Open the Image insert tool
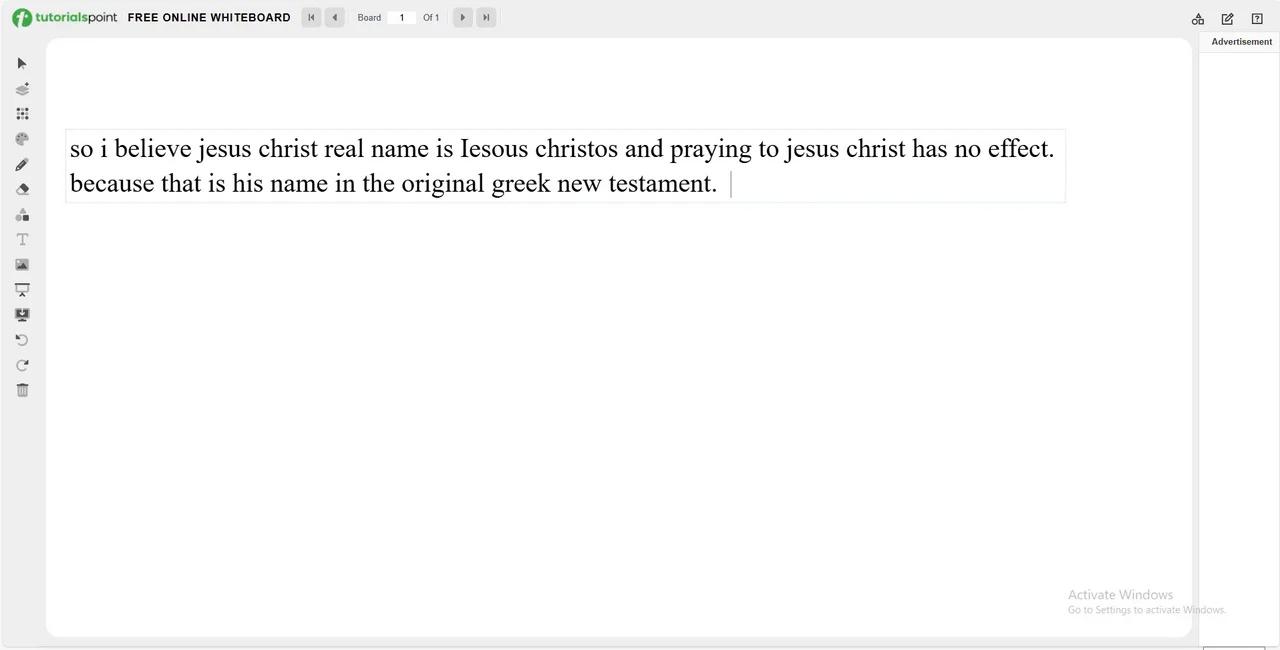The image size is (1280, 650). pos(22,264)
